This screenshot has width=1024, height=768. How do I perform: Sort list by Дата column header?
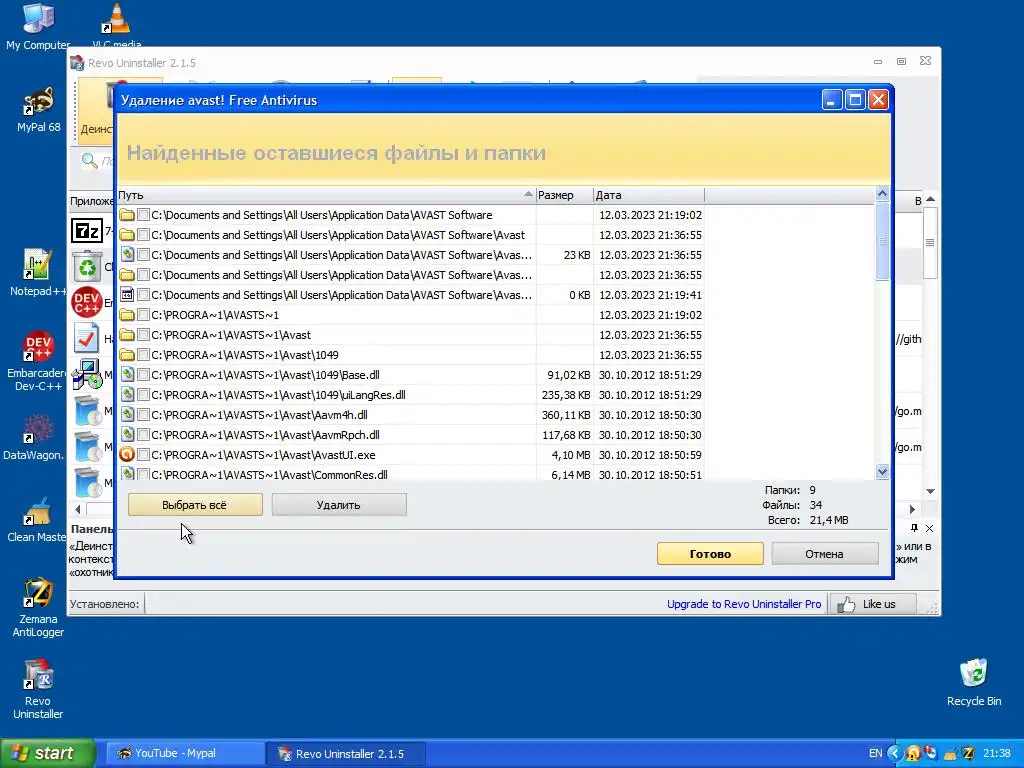649,195
